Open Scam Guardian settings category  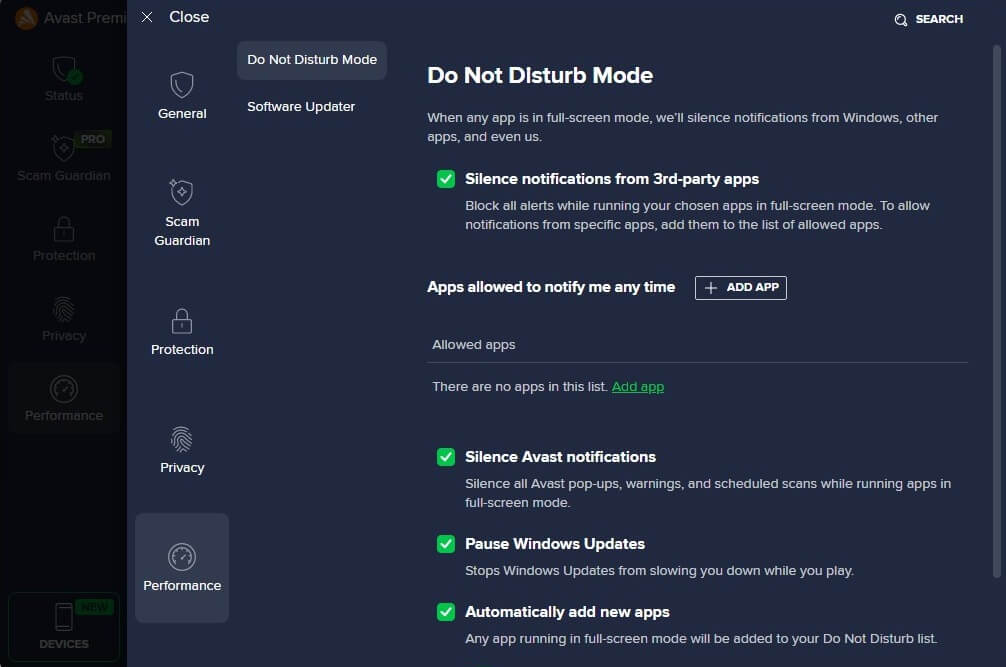(182, 212)
